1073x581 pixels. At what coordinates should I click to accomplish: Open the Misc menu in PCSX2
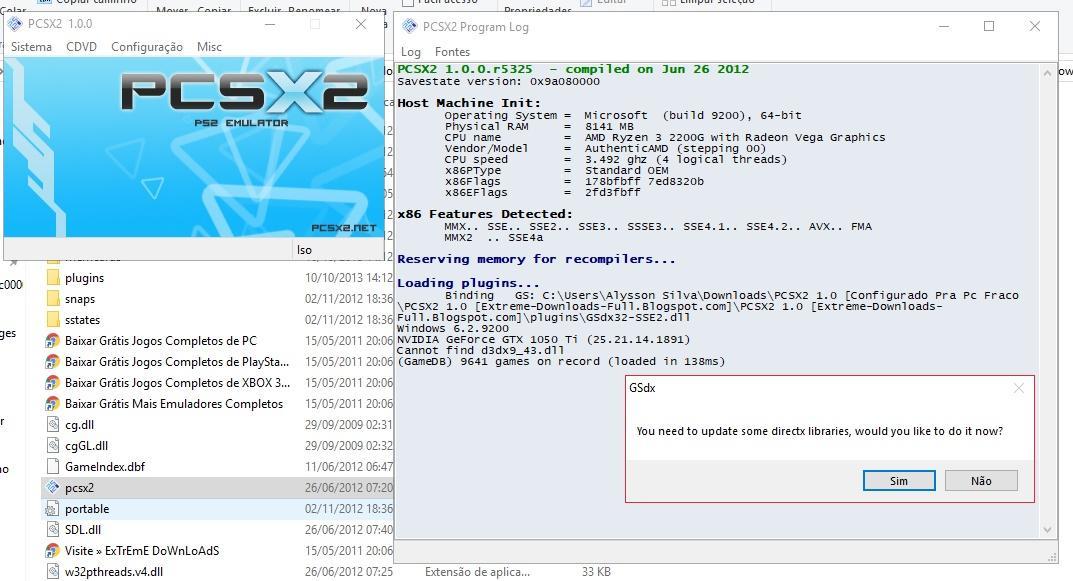click(209, 47)
